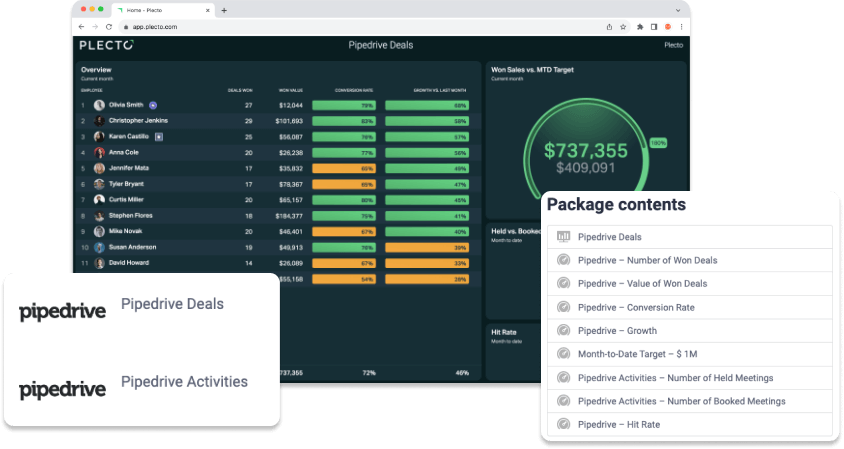Viewport: 844px width, 449px height.
Task: Select the Home - Plecto browser tab
Action: click(x=164, y=10)
